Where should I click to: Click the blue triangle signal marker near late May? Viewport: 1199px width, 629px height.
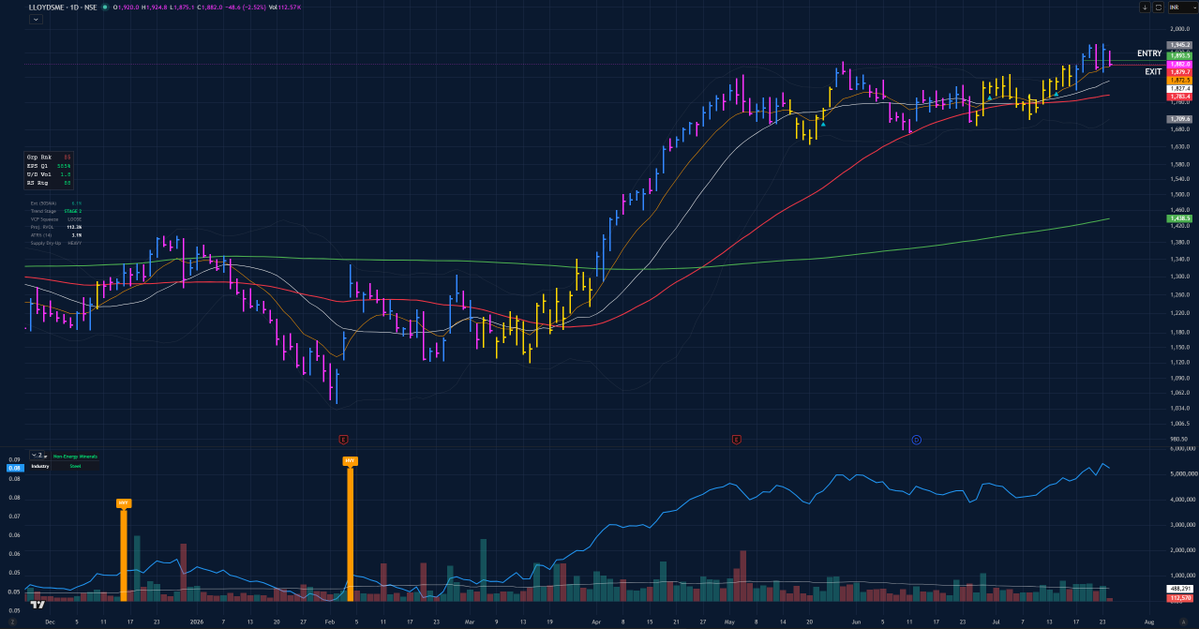pos(823,124)
